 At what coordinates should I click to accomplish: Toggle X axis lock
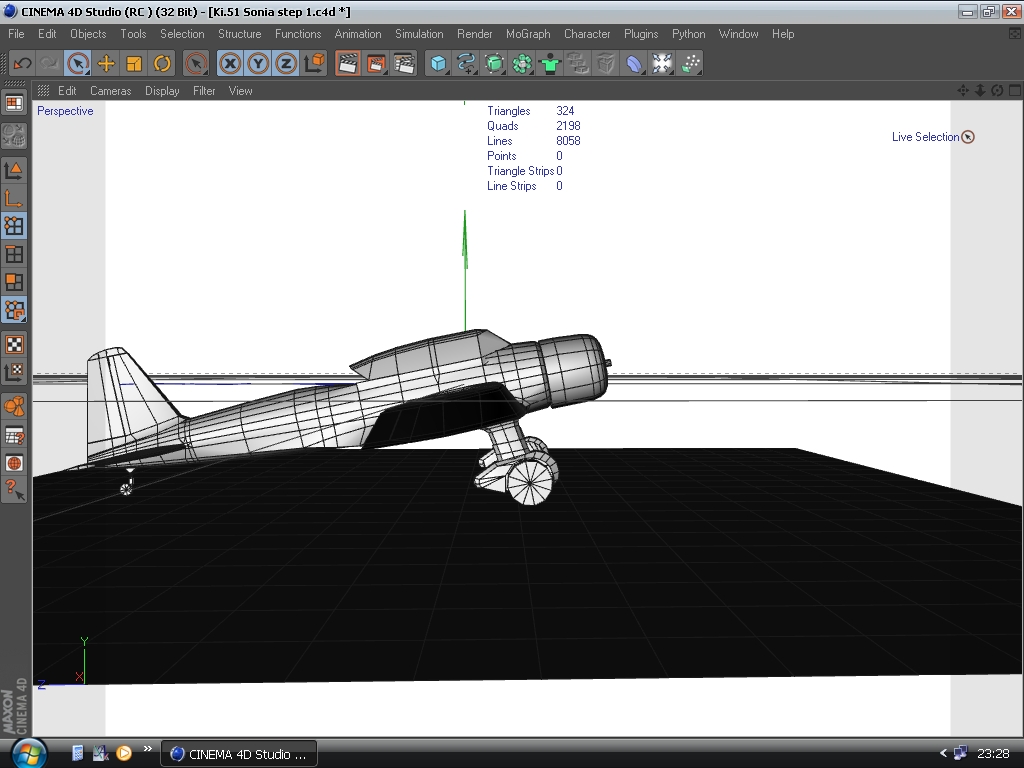coord(231,63)
